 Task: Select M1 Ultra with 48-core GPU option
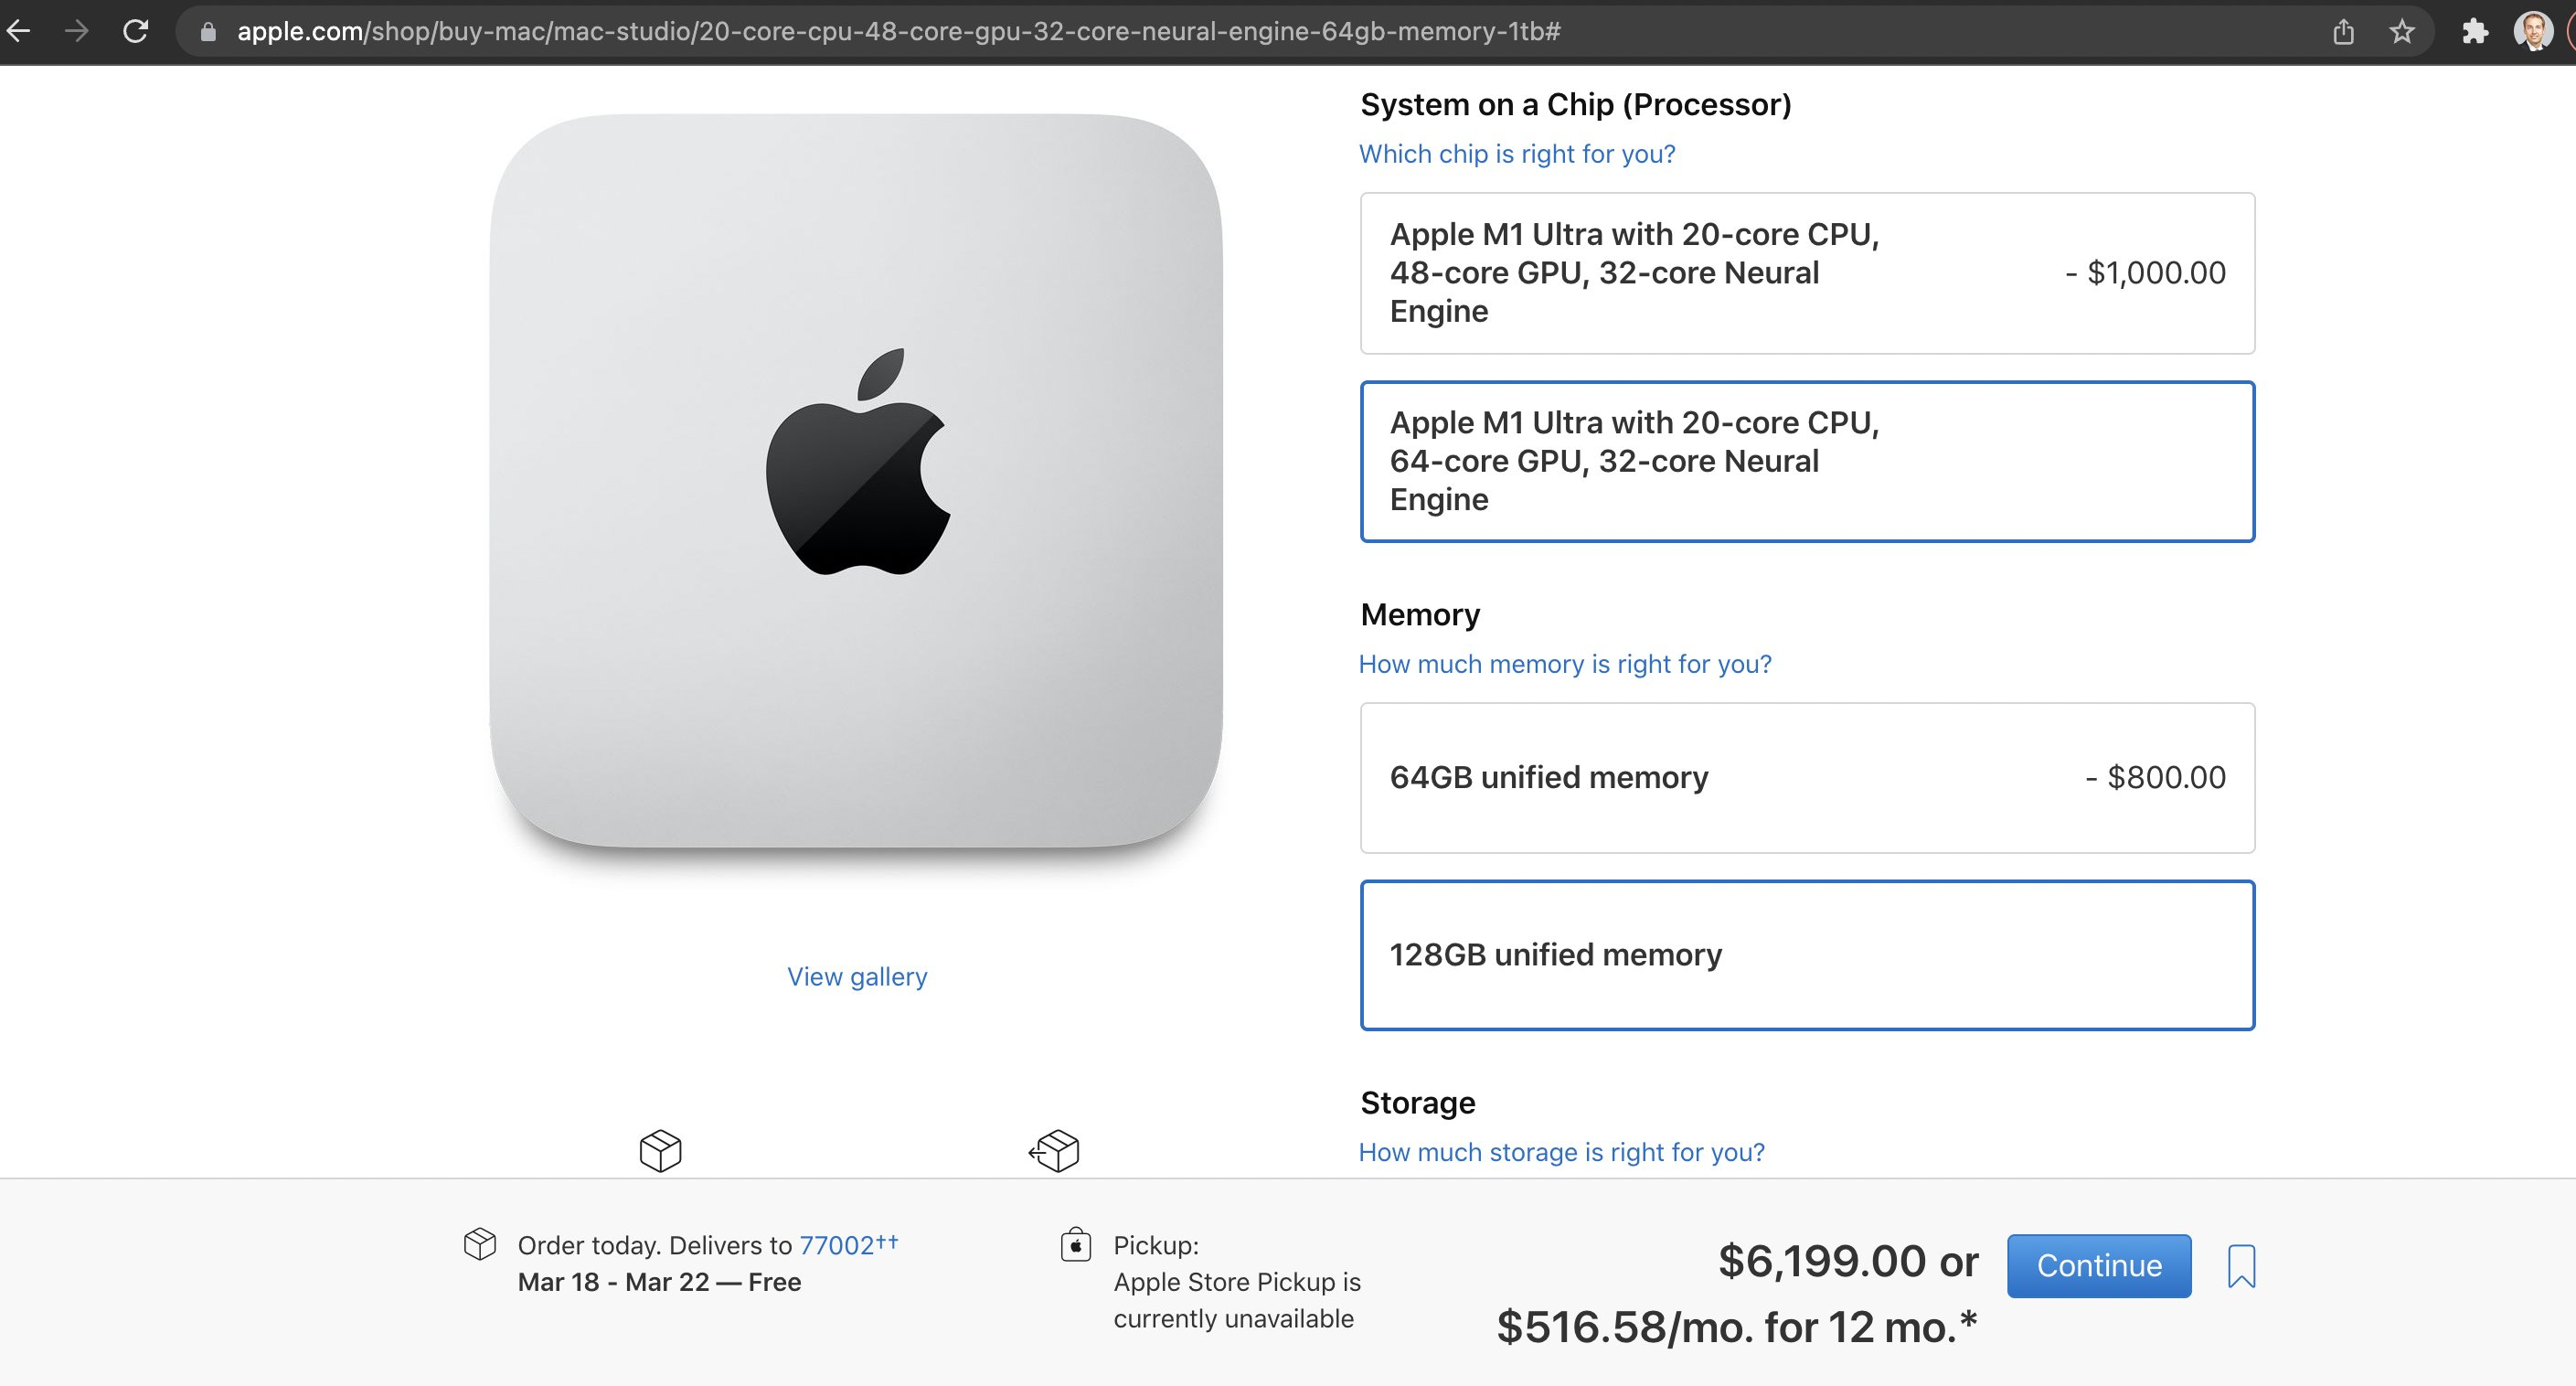1807,273
